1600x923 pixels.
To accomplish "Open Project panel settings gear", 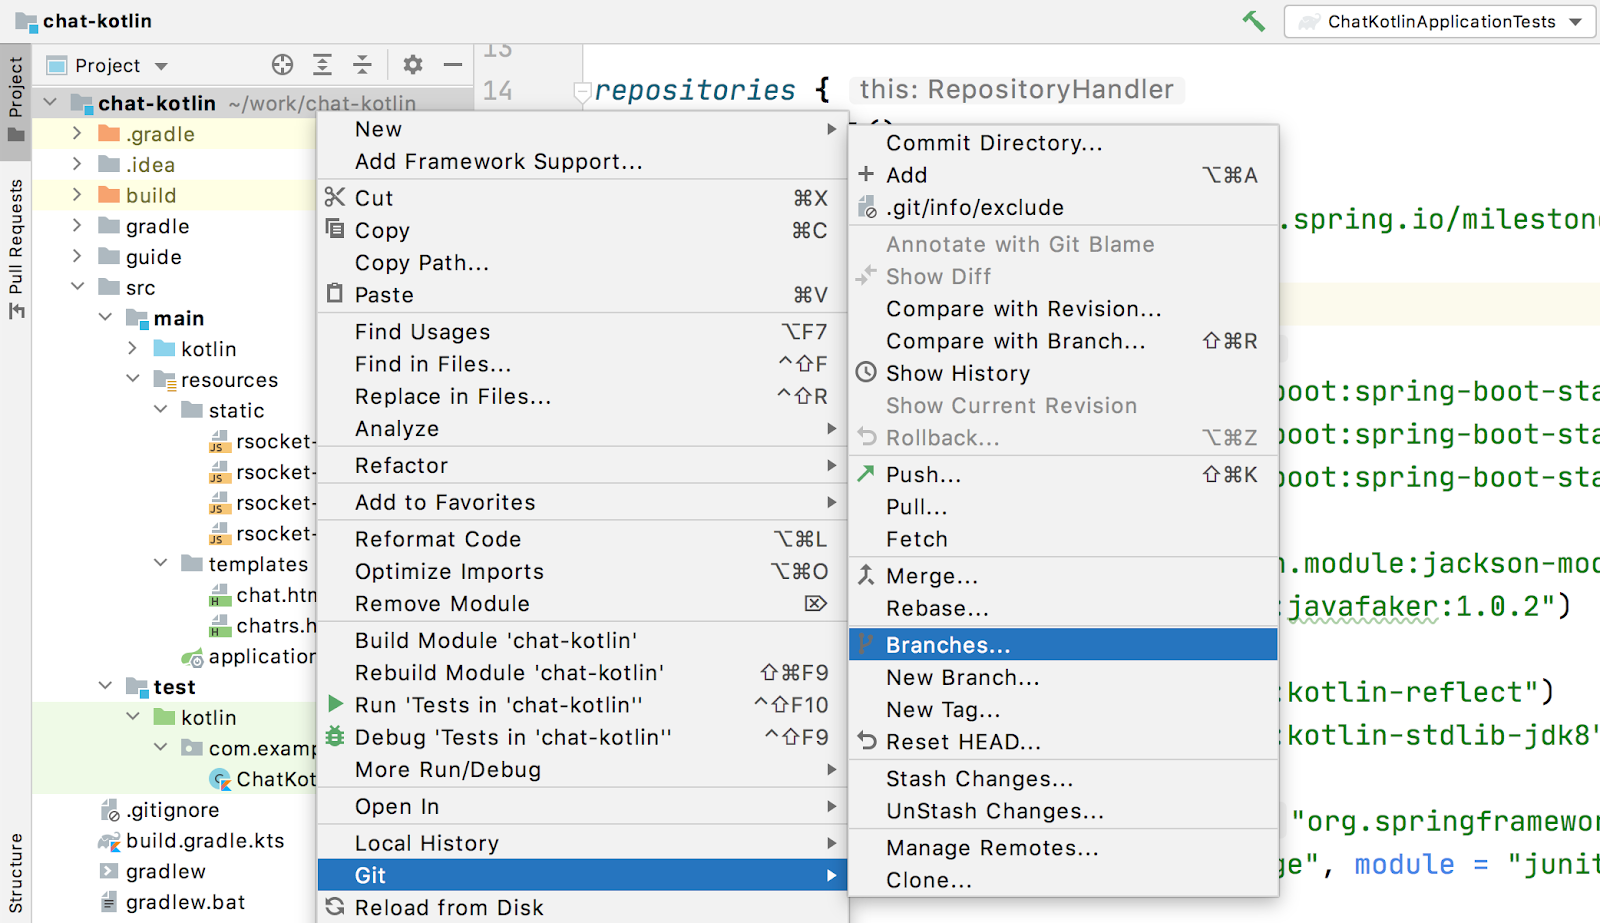I will (412, 65).
